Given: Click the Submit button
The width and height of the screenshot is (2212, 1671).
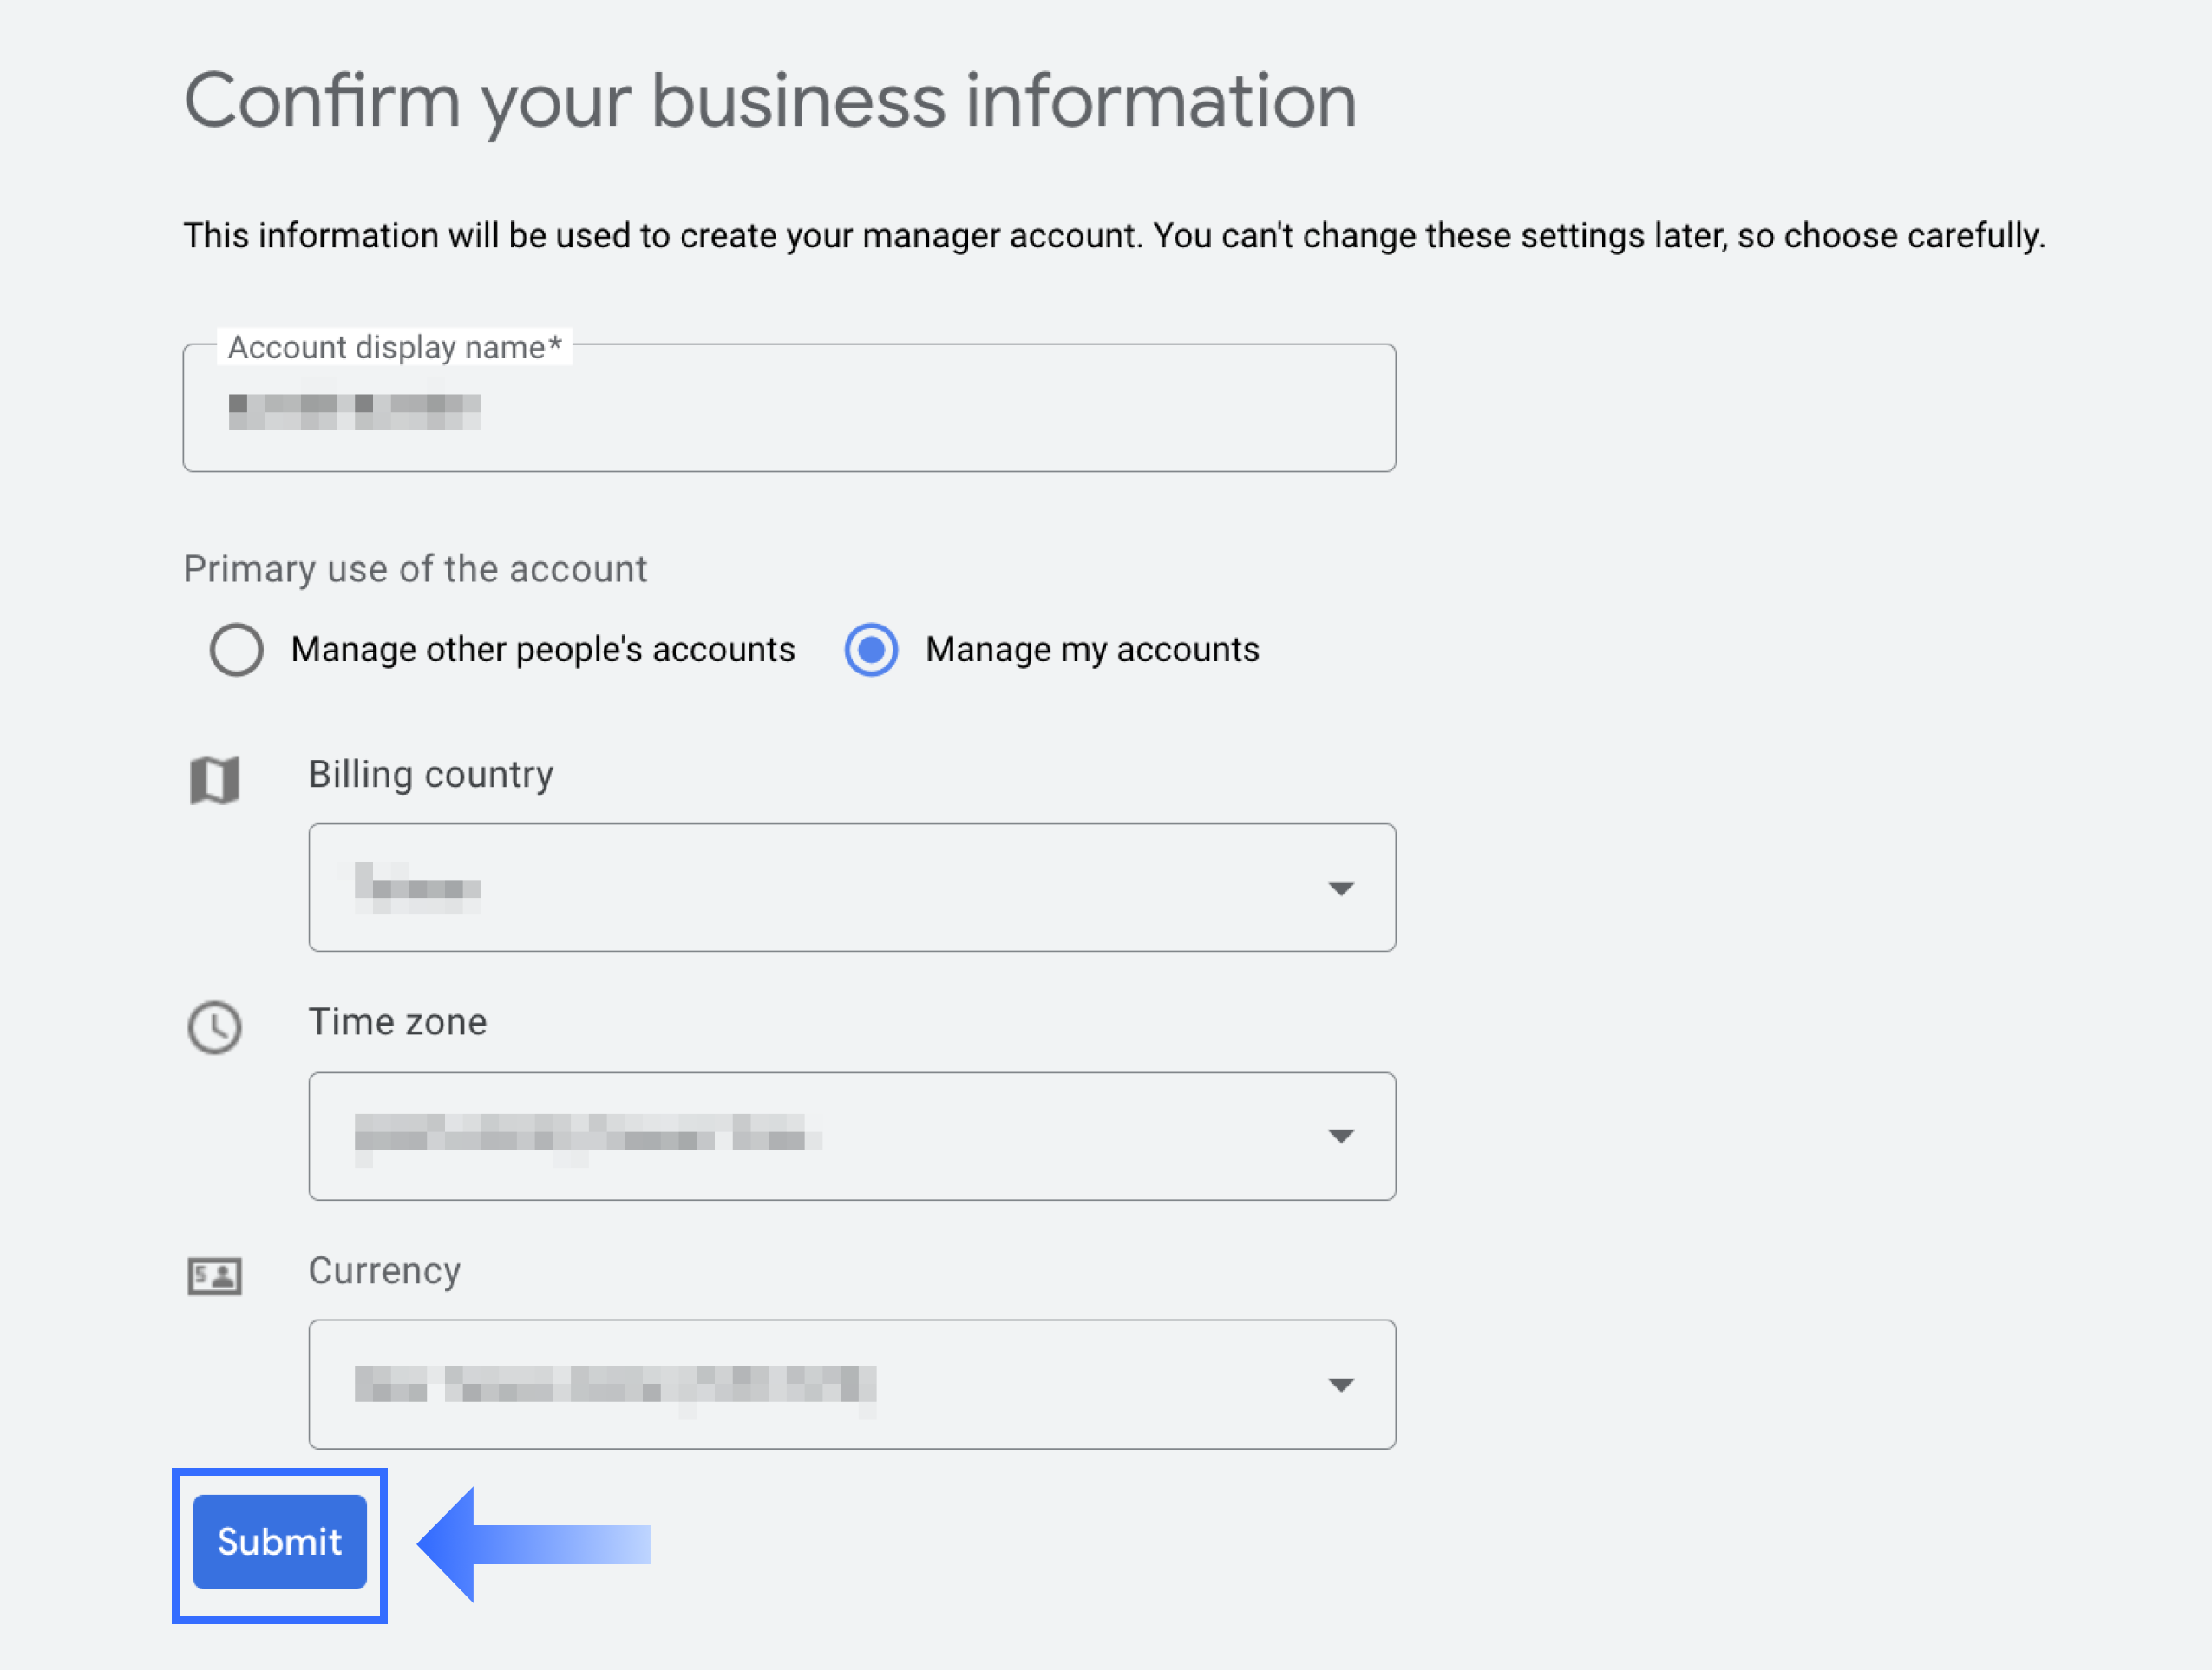Looking at the screenshot, I should tap(280, 1542).
